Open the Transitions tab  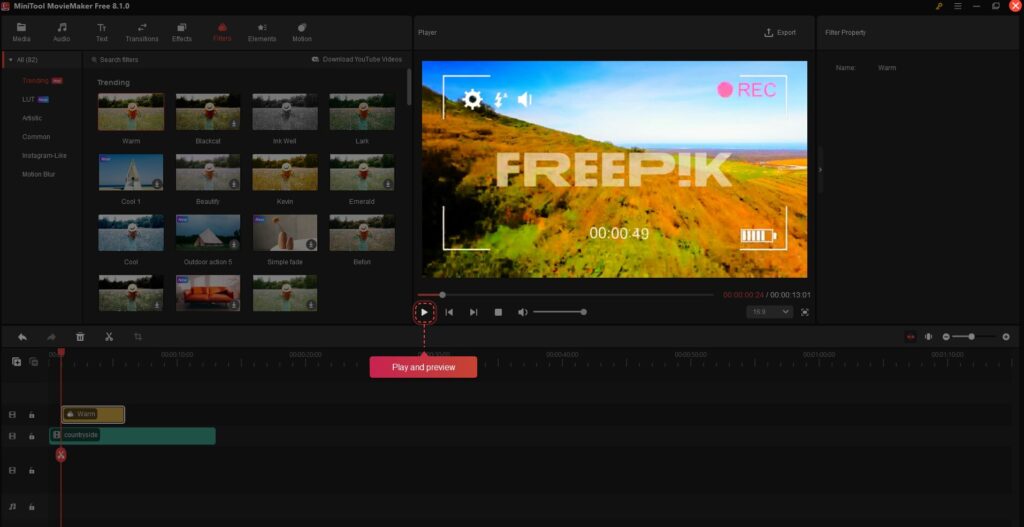tap(142, 32)
